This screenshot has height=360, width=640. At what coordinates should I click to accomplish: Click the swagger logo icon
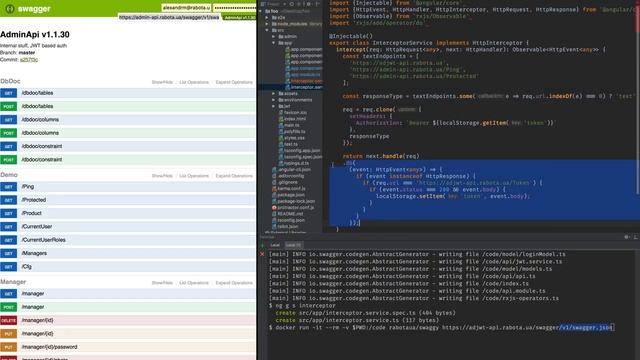click(x=10, y=8)
